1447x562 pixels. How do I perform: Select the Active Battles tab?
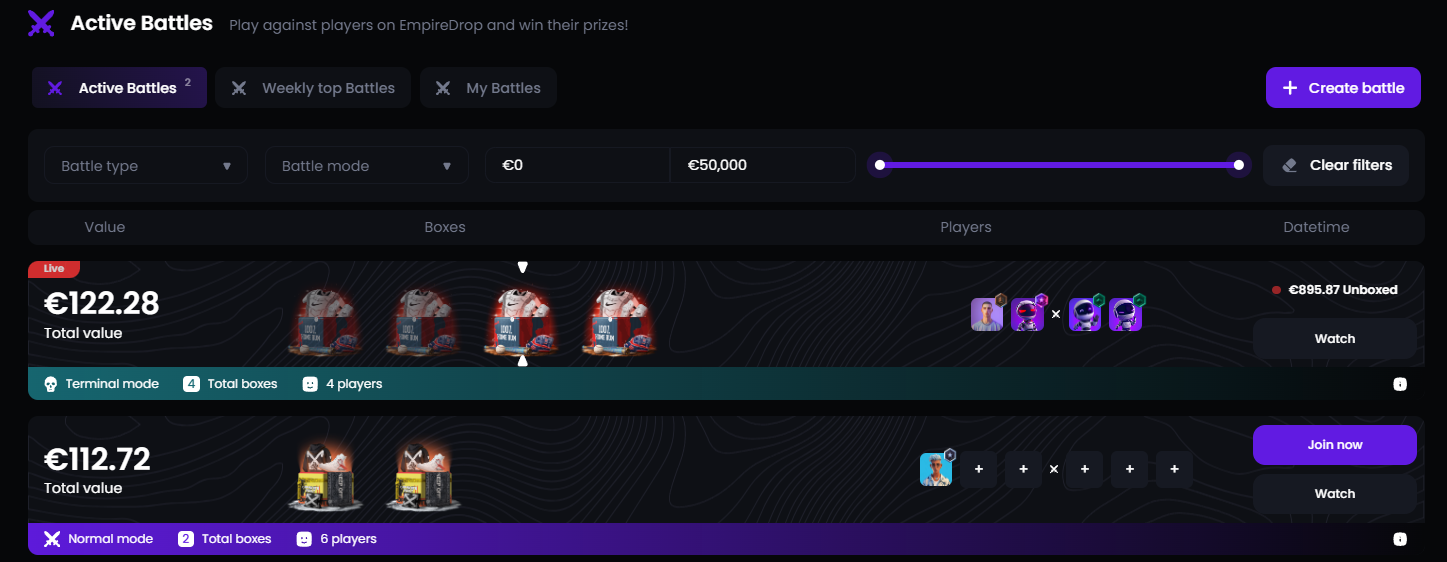[119, 88]
